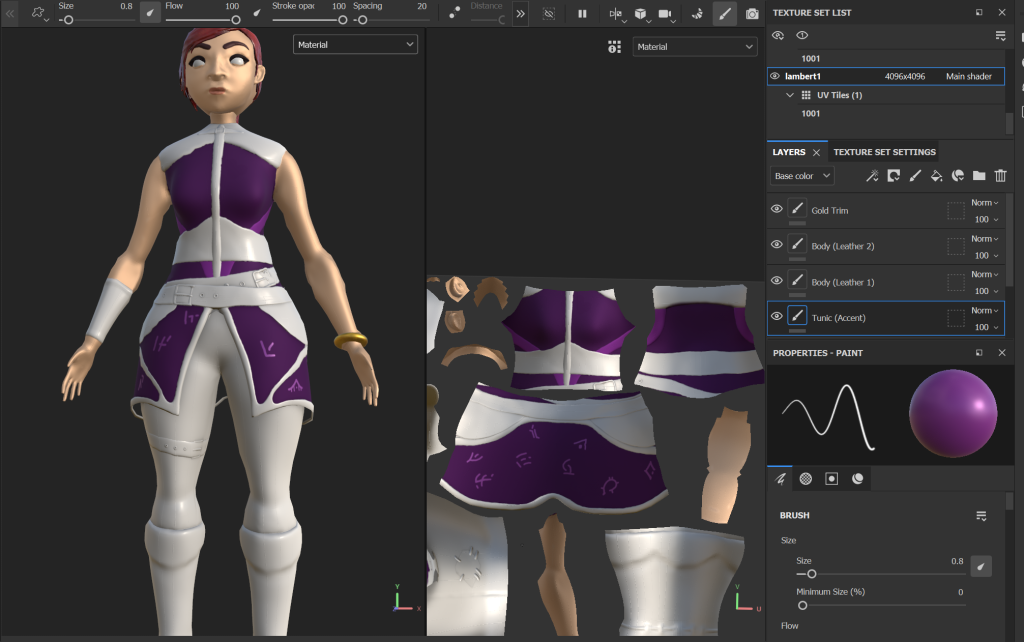Click the add paint layer brush icon
1024x642 pixels.
(x=914, y=176)
